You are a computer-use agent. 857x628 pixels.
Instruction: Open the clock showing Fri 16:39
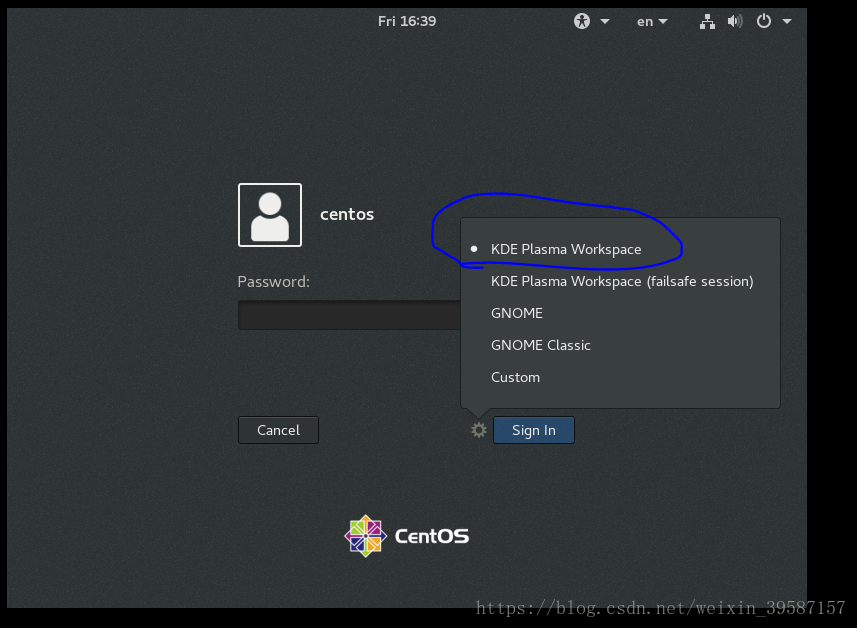tap(407, 21)
